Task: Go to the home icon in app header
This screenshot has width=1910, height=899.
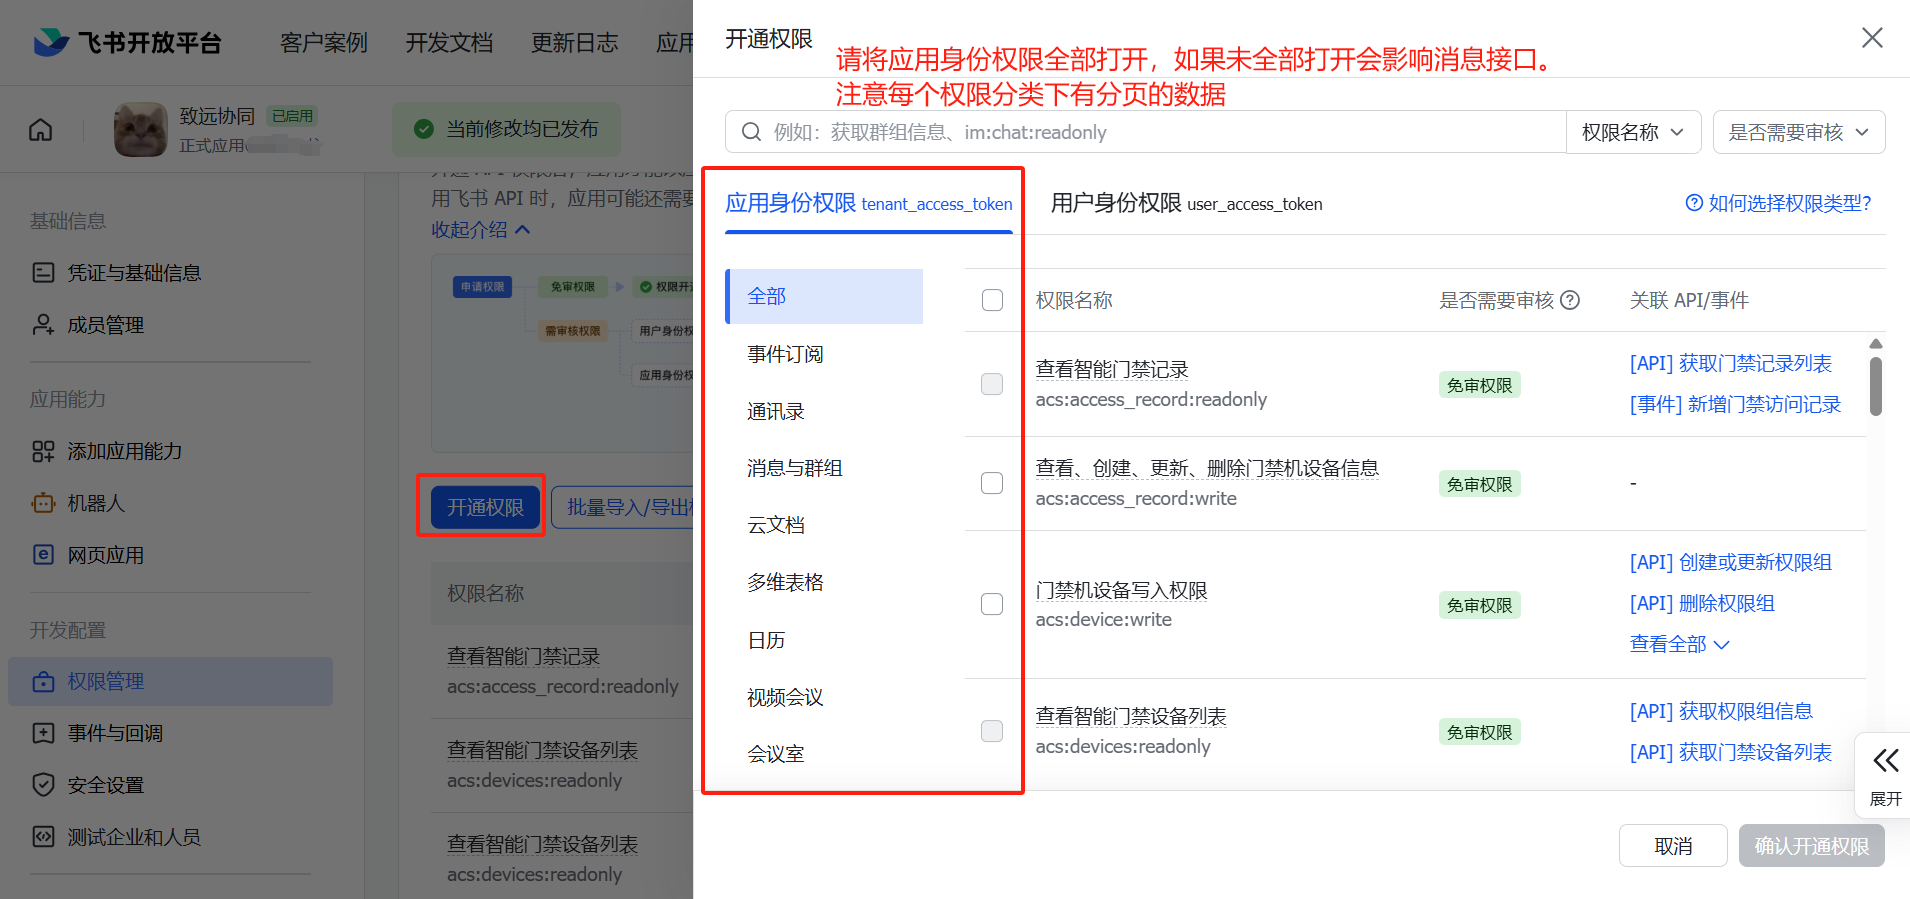Action: pyautogui.click(x=41, y=130)
